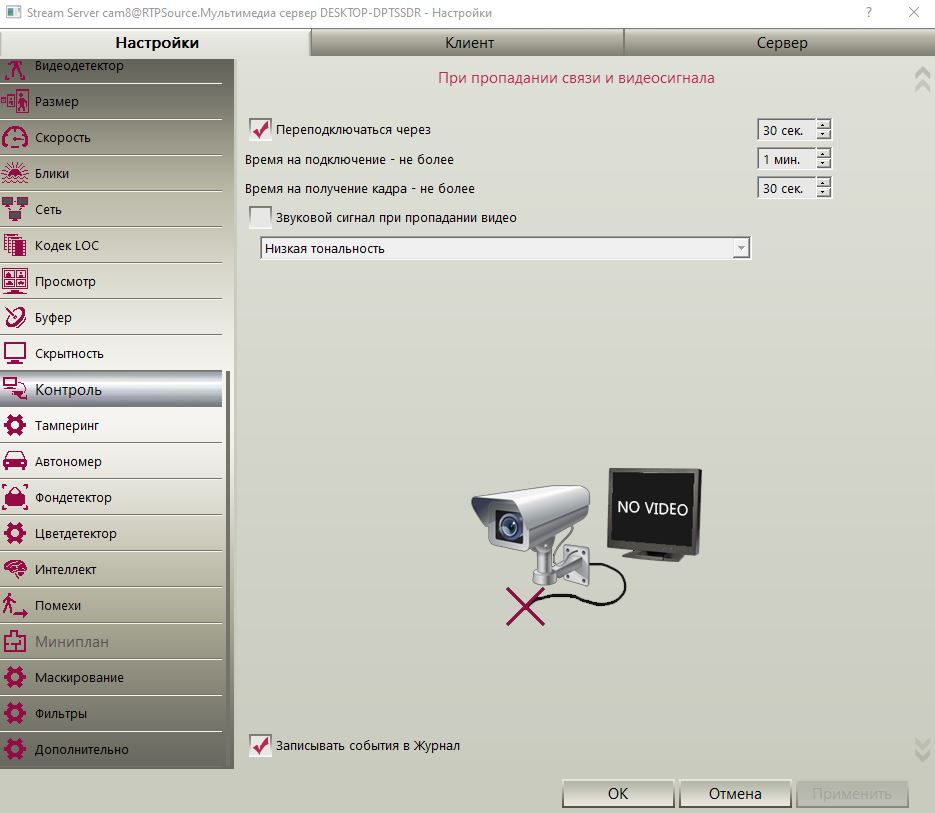Click the Фондетектор label in sidebar
This screenshot has height=813, width=935.
(x=73, y=497)
